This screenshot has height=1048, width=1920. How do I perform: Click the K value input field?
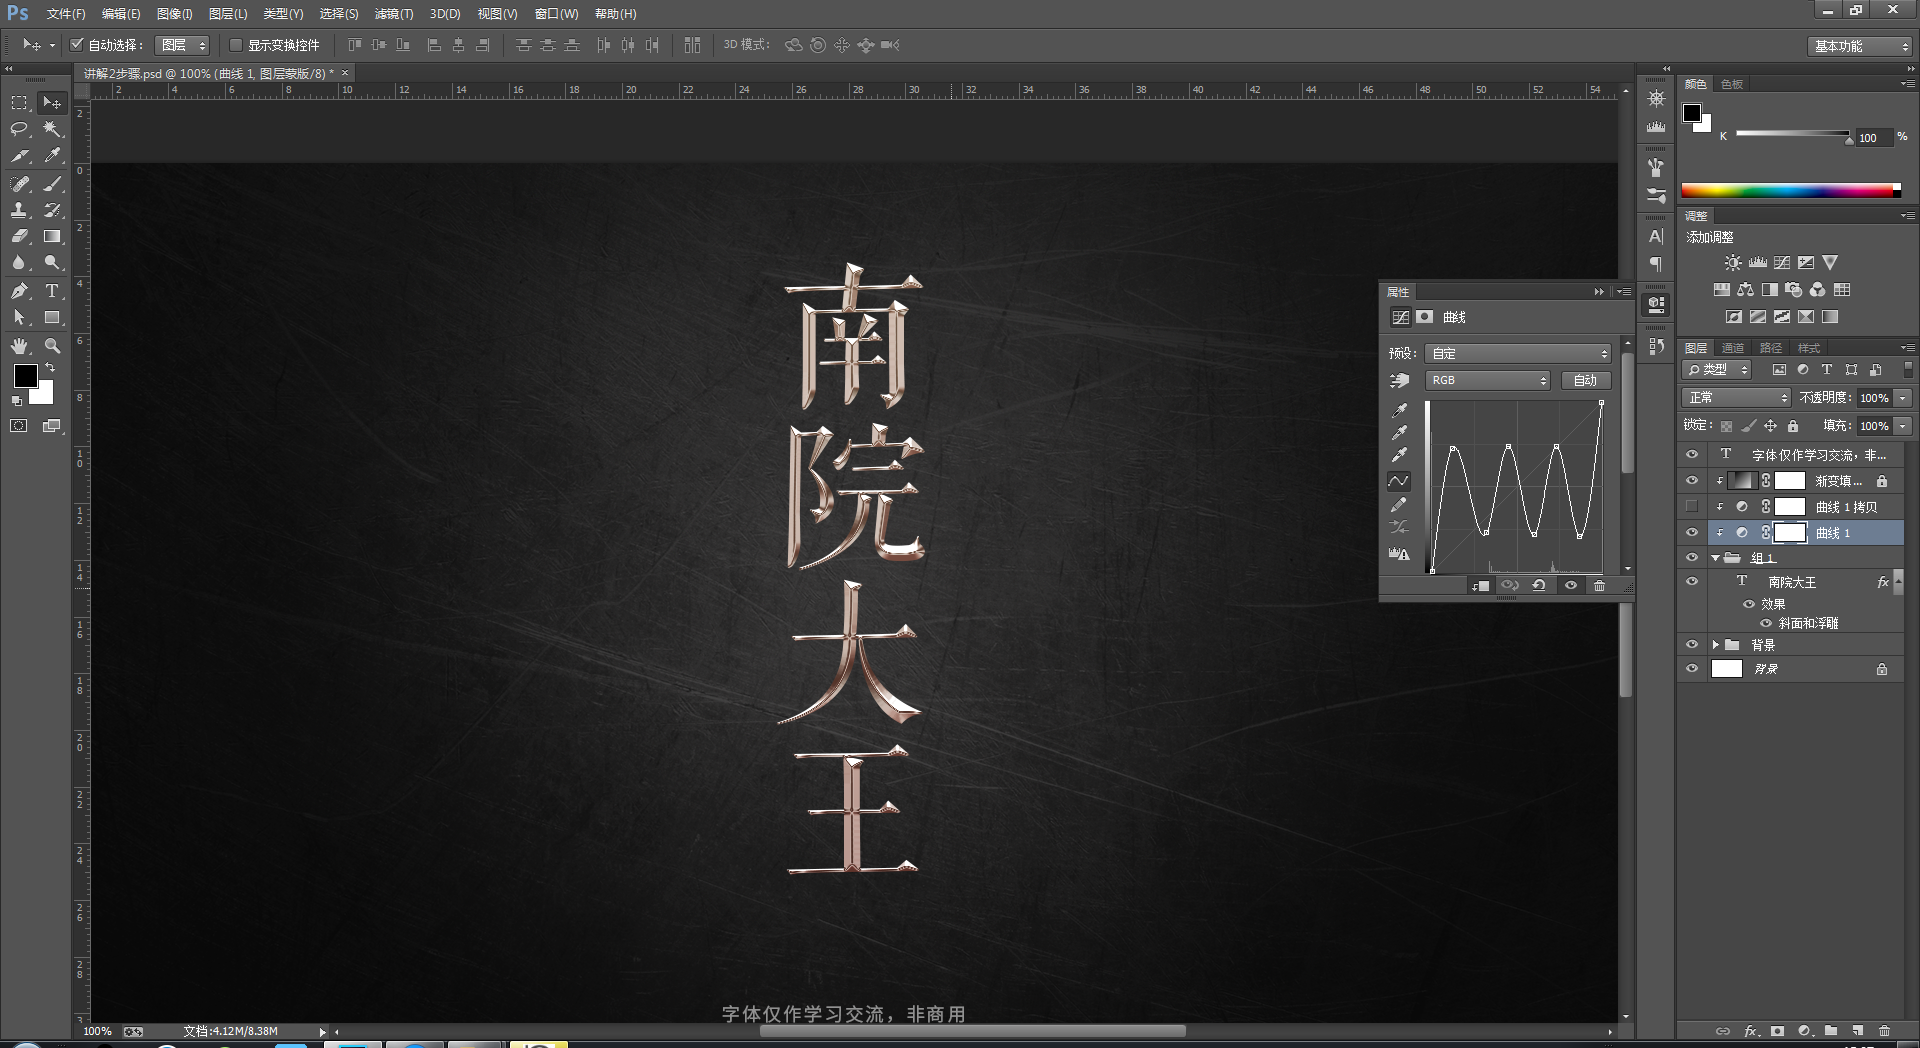[x=1874, y=138]
